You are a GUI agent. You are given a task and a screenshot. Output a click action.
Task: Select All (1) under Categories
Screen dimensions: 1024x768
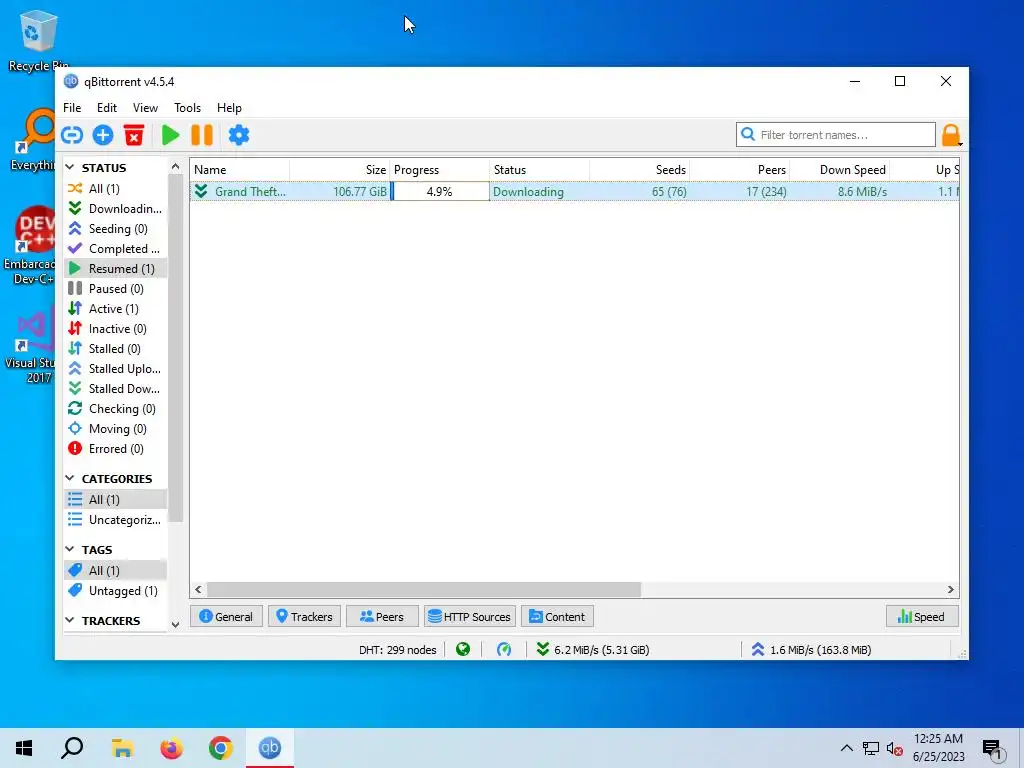115,500
